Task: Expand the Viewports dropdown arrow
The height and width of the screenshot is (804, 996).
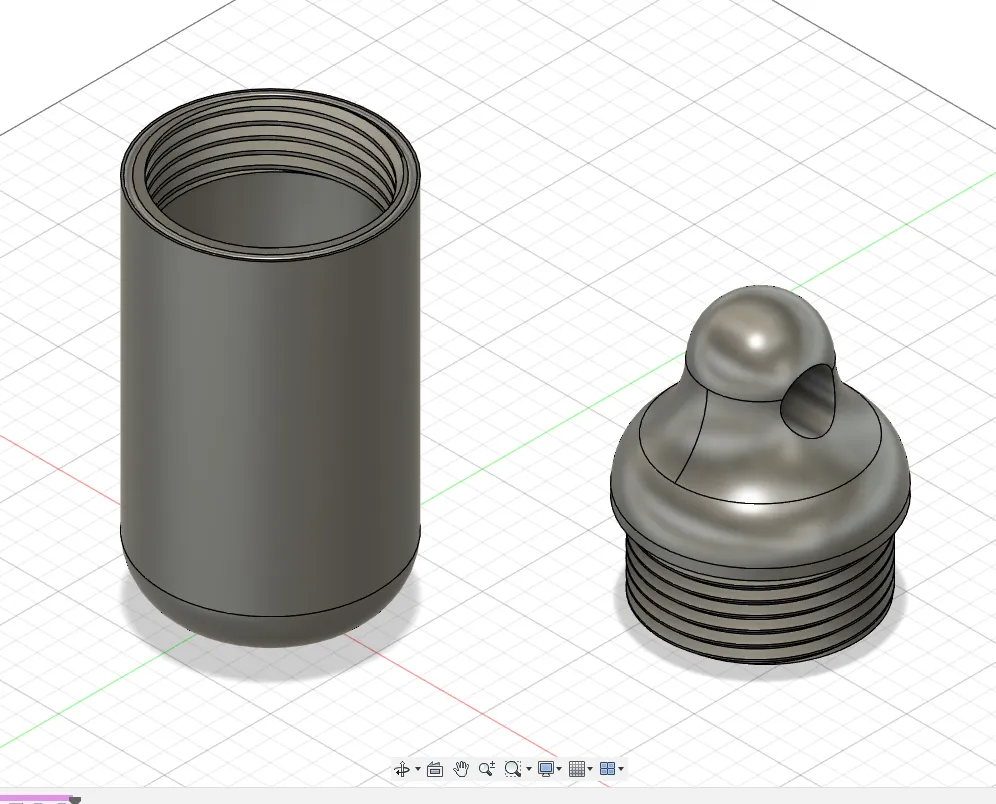Action: [621, 769]
